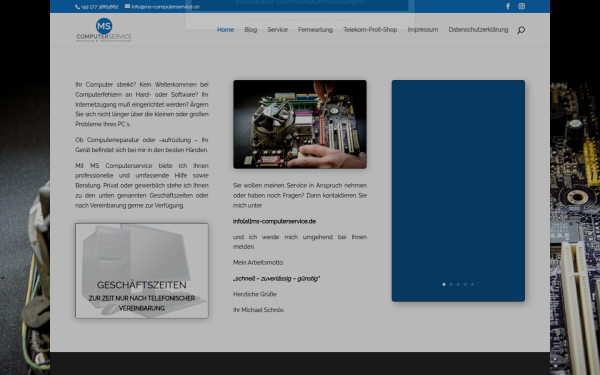
Task: Open the Blog menu item
Action: pos(251,30)
